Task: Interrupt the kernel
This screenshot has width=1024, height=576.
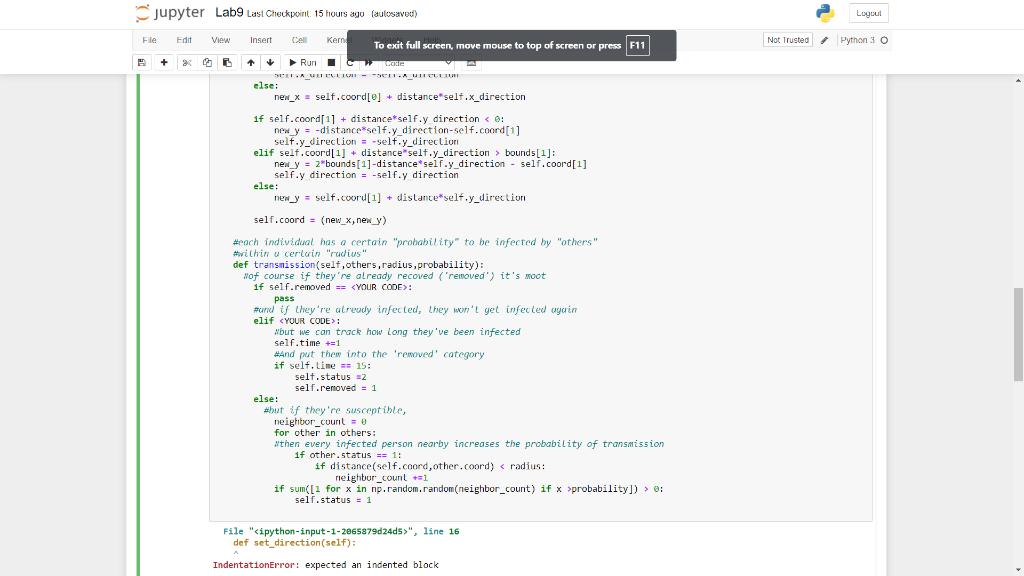Action: coord(330,62)
